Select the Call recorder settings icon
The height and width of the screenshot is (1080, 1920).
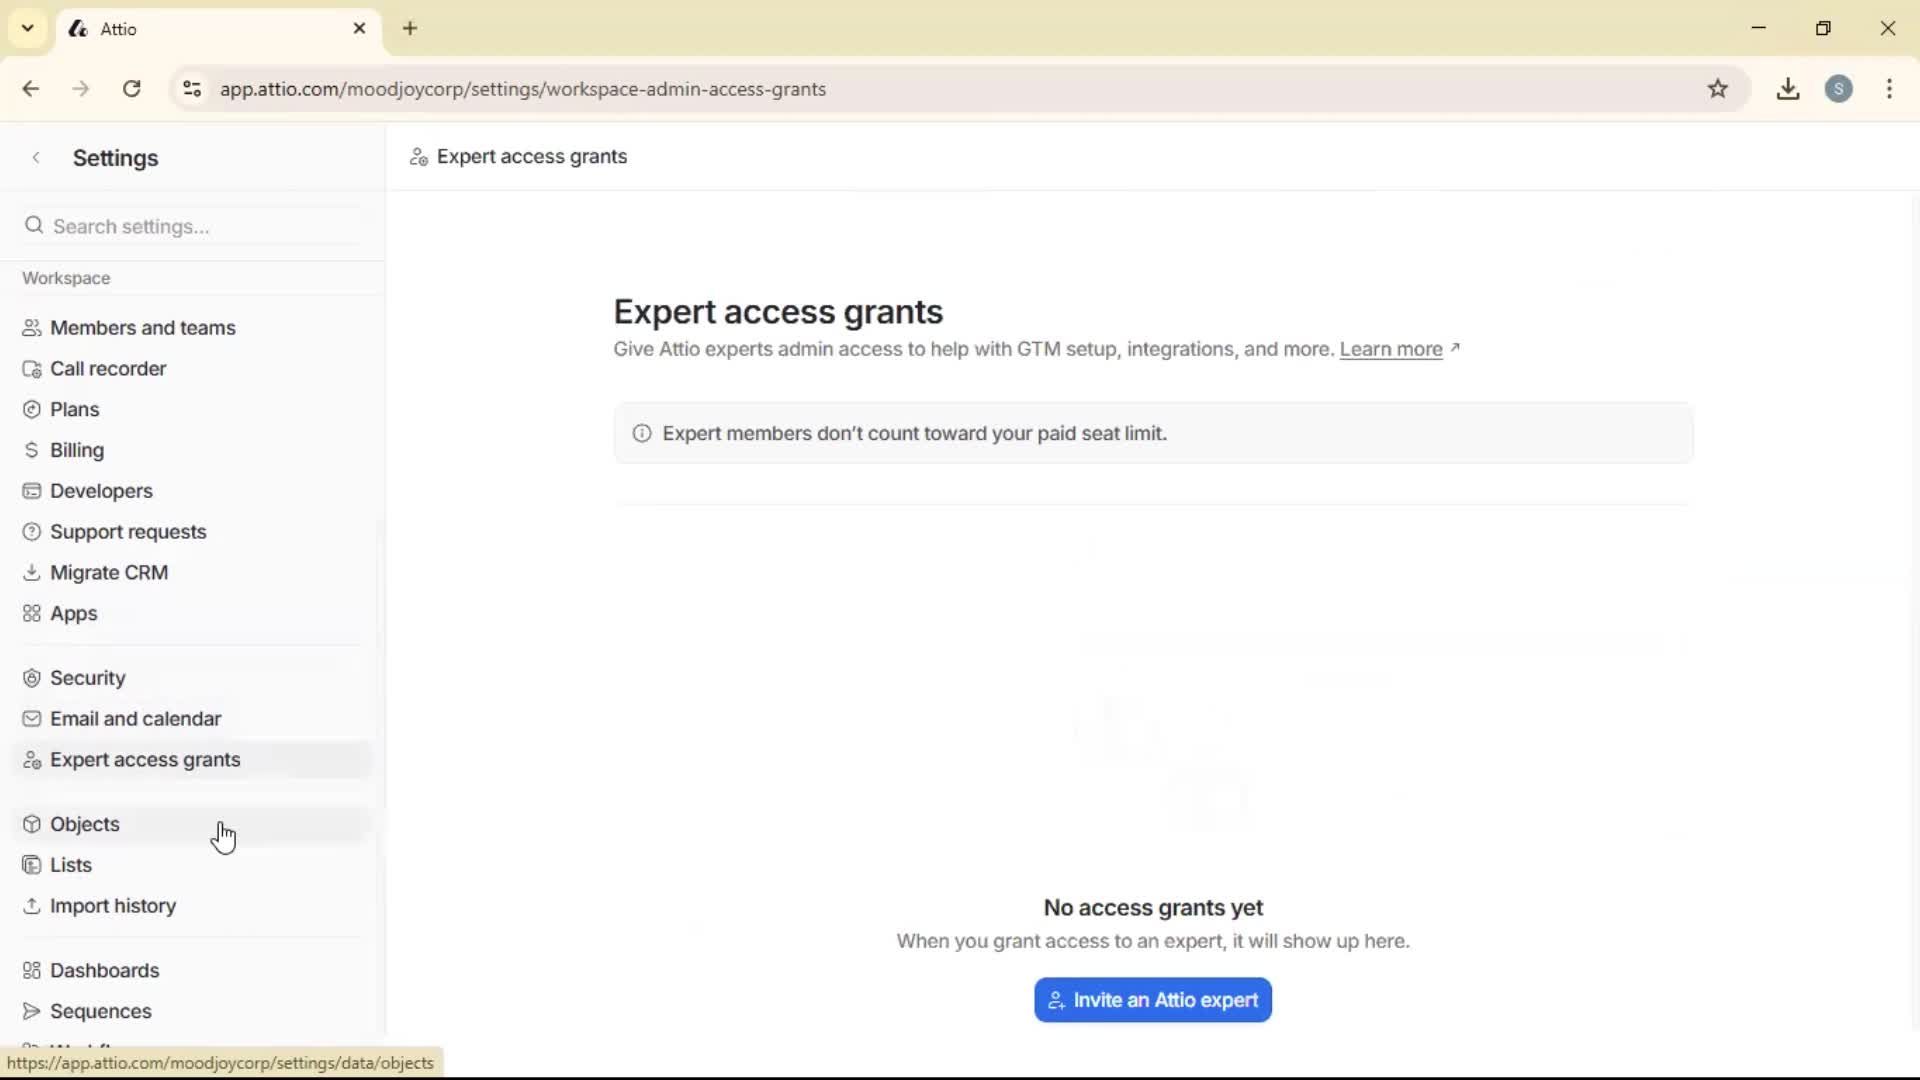click(x=31, y=368)
